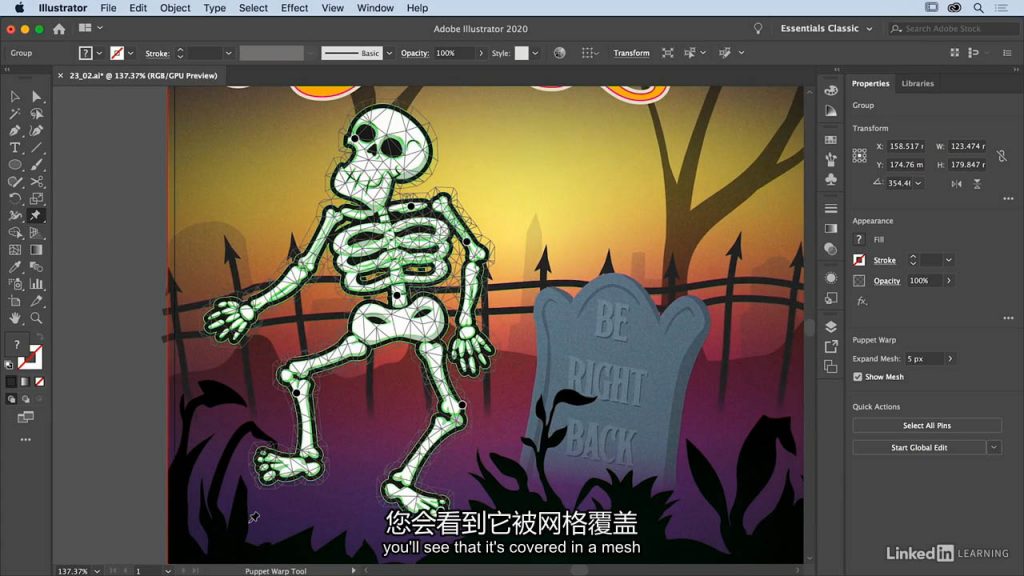Image resolution: width=1024 pixels, height=576 pixels.
Task: Open the rotation angle dropdown
Action: pos(918,184)
